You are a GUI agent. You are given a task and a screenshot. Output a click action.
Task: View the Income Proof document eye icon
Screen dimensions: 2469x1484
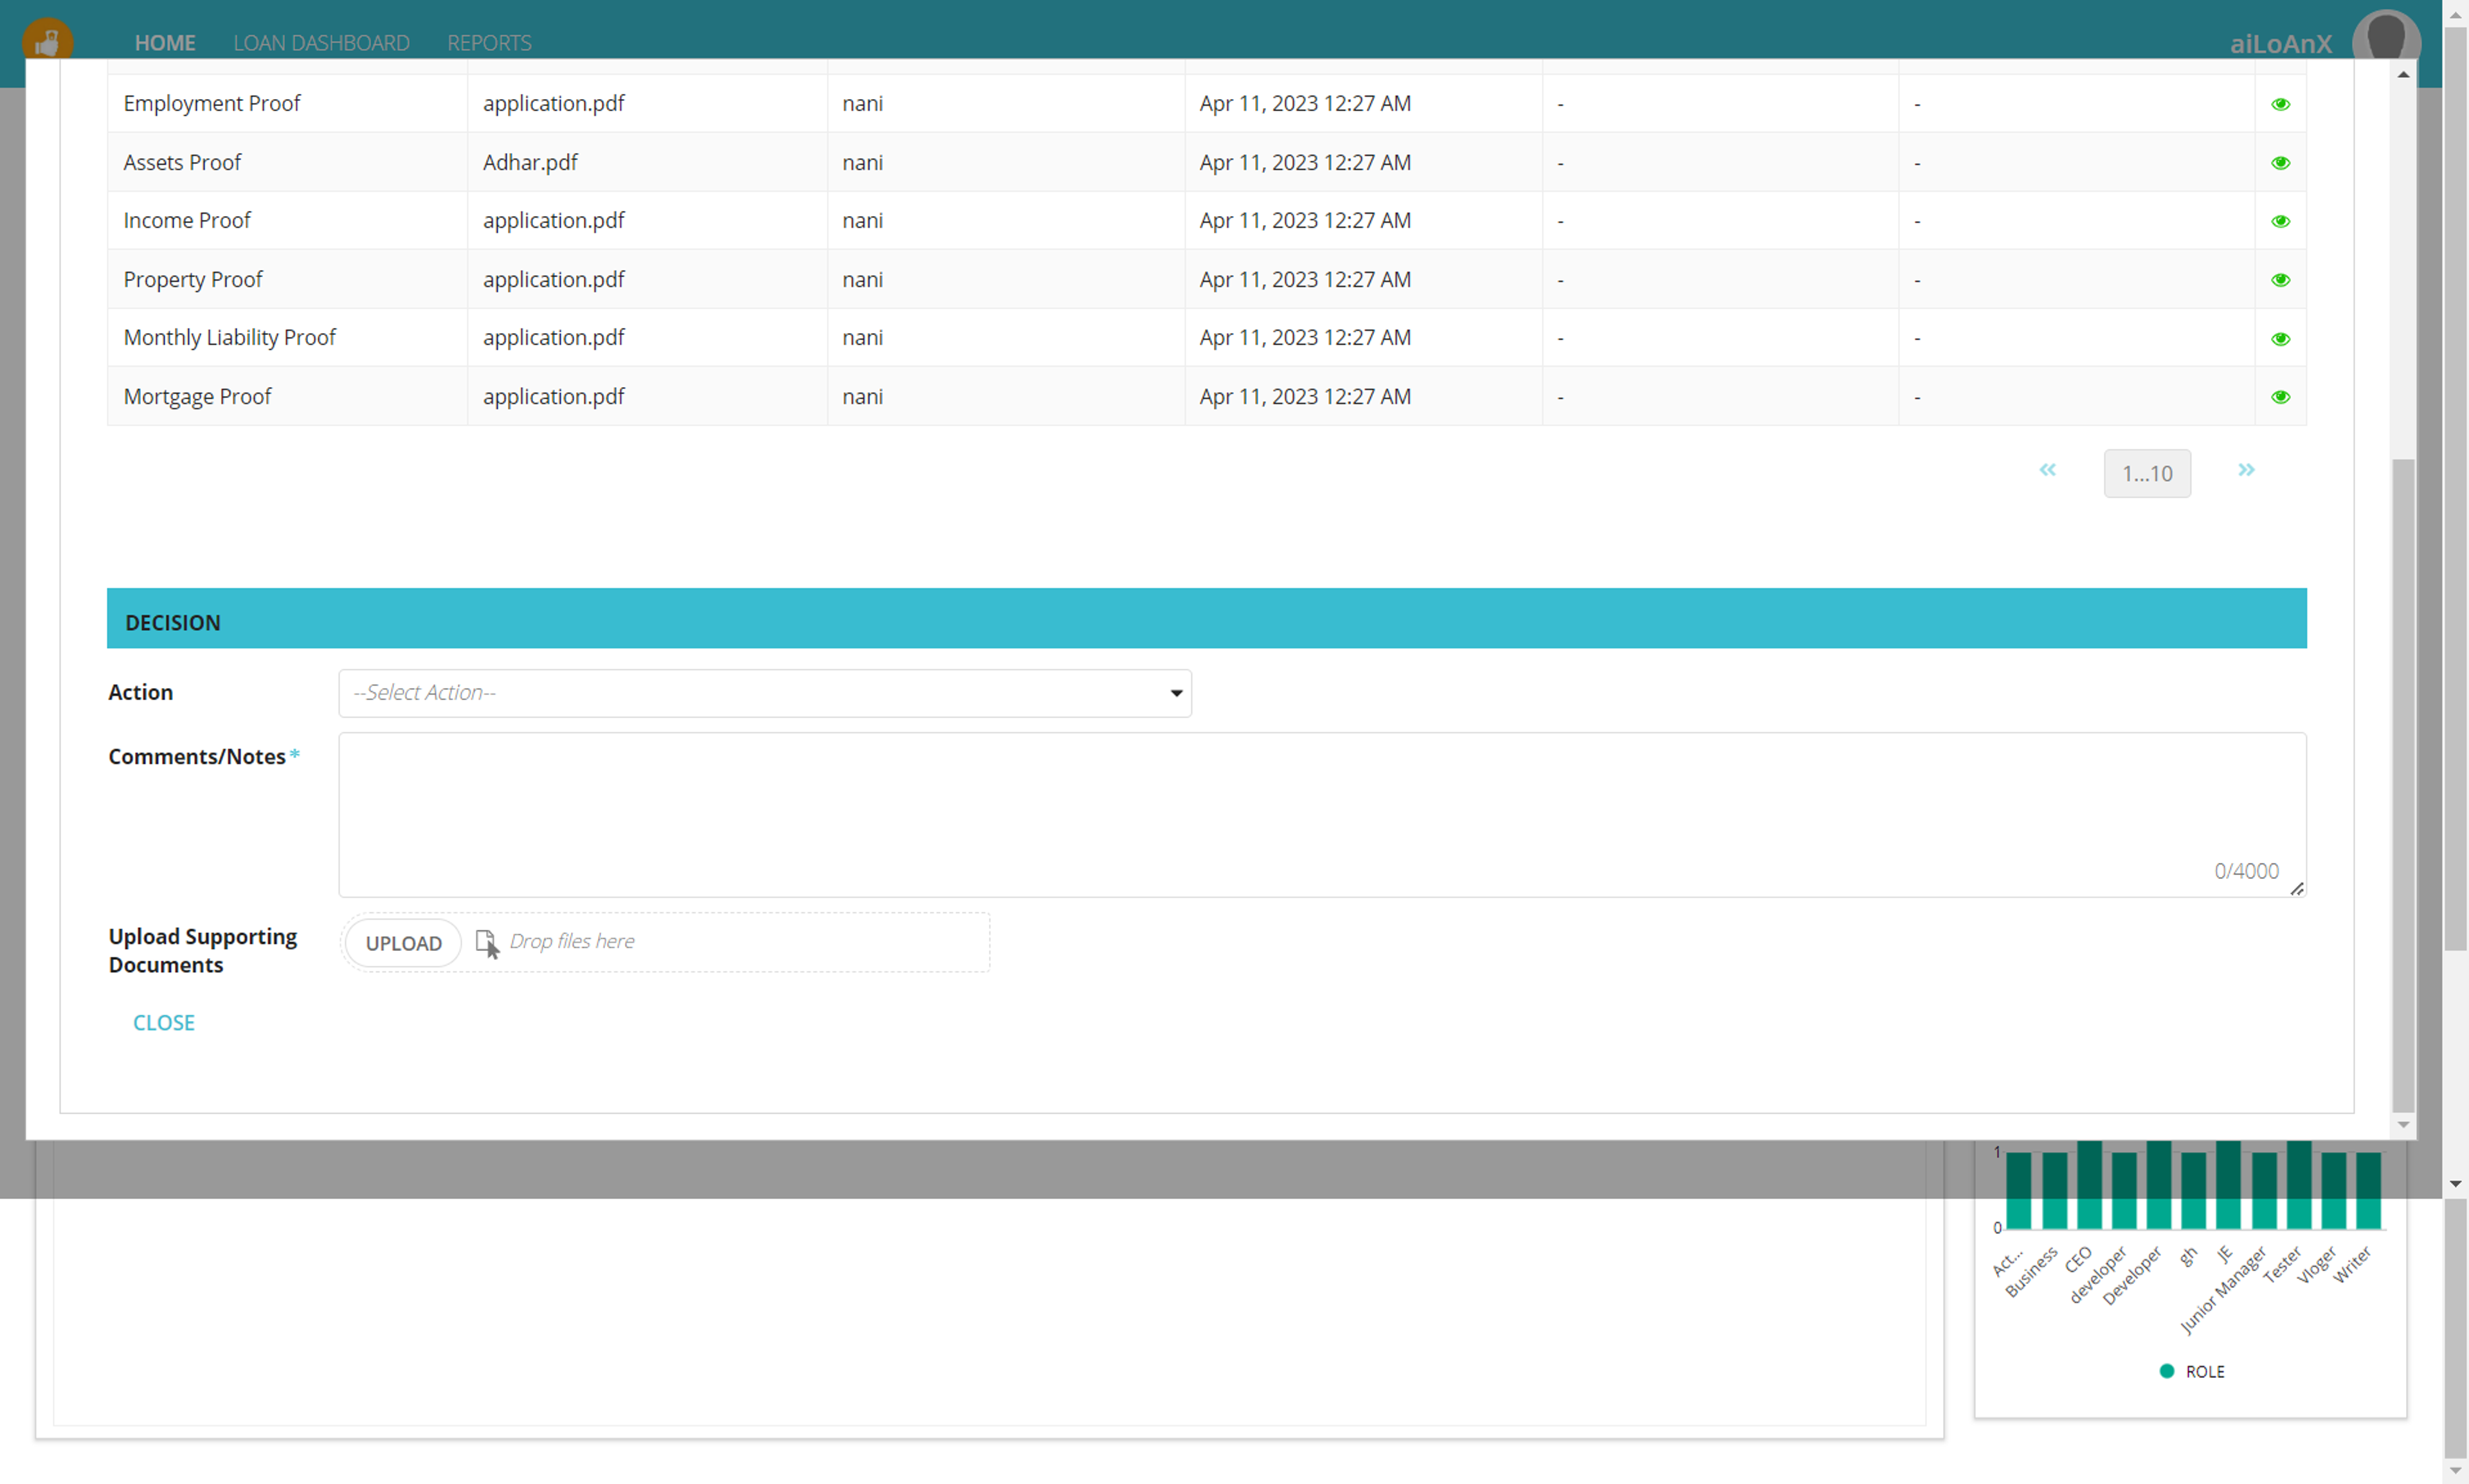tap(2280, 221)
